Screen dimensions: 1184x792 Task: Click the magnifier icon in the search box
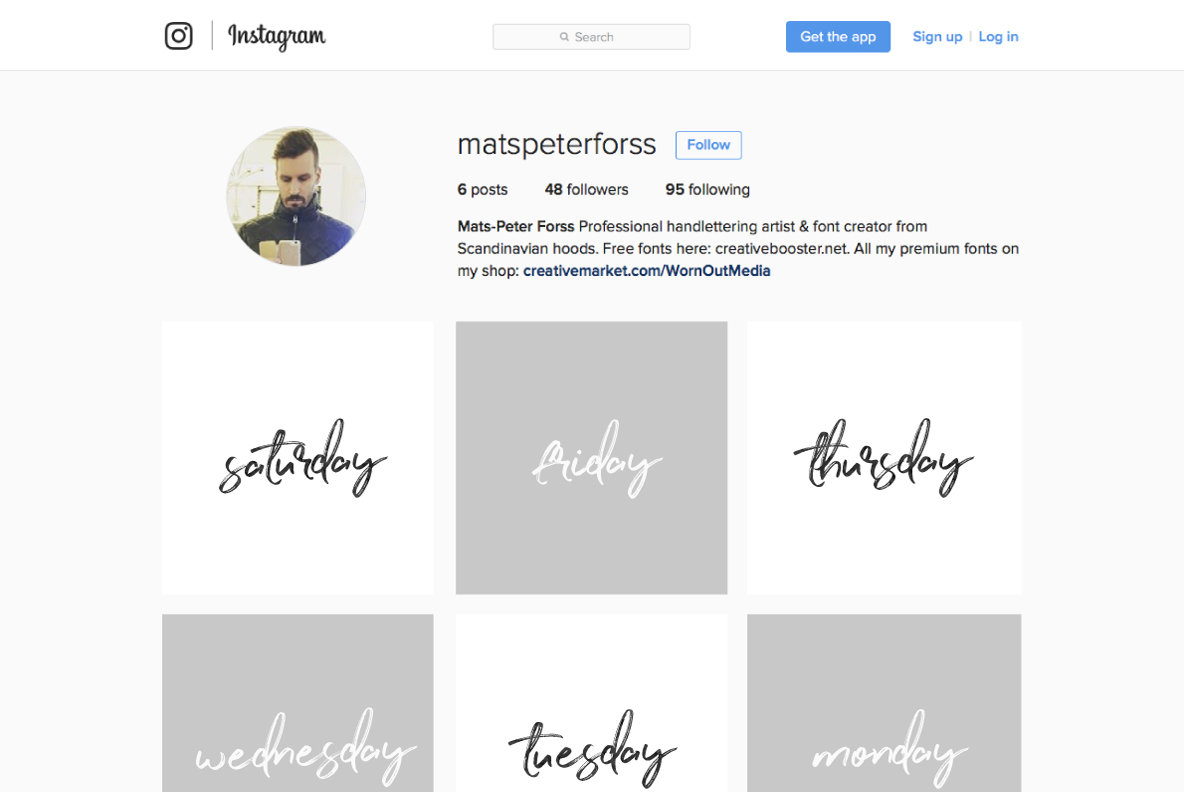click(564, 37)
